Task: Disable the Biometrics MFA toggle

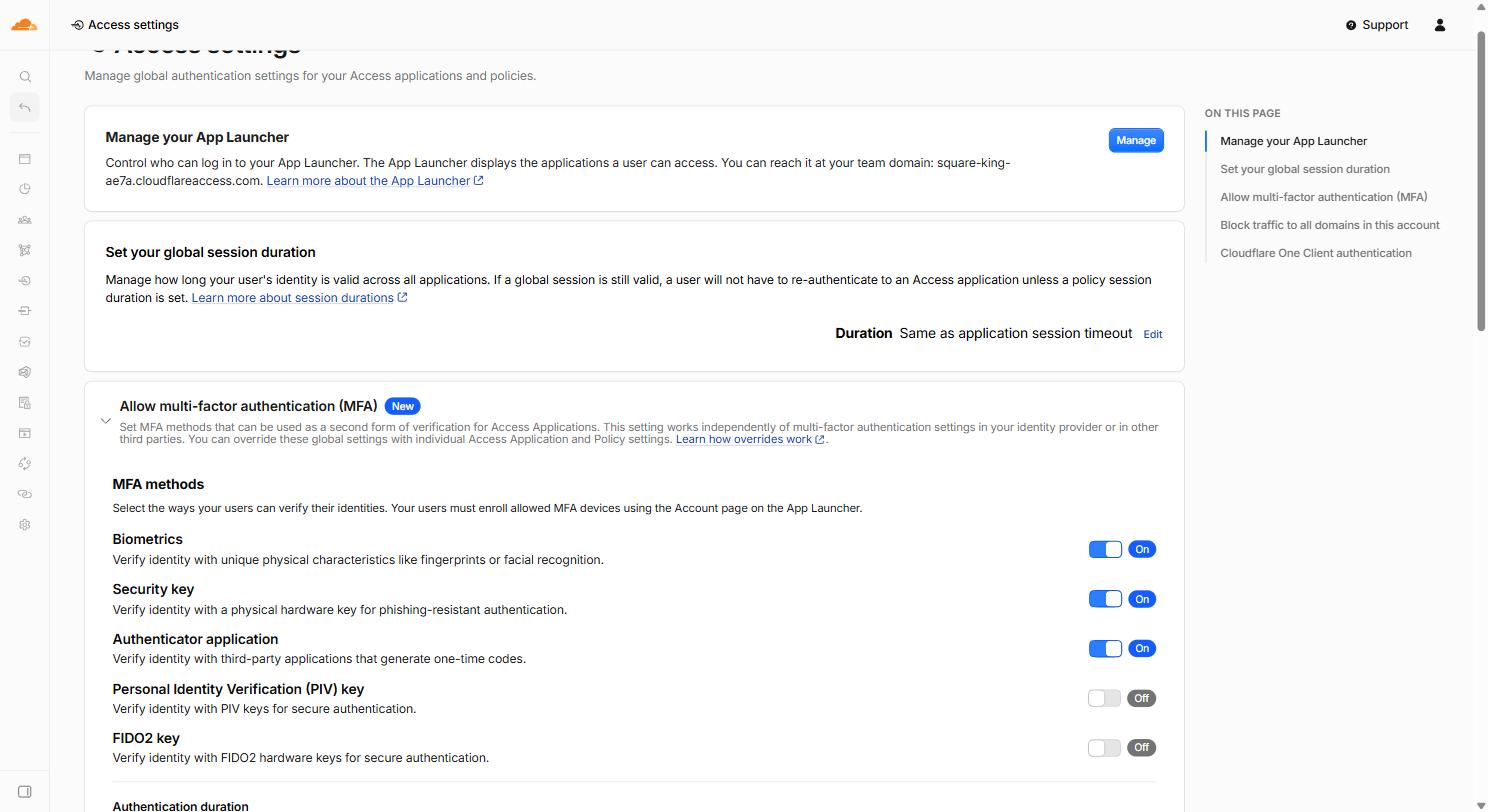Action: pyautogui.click(x=1105, y=549)
